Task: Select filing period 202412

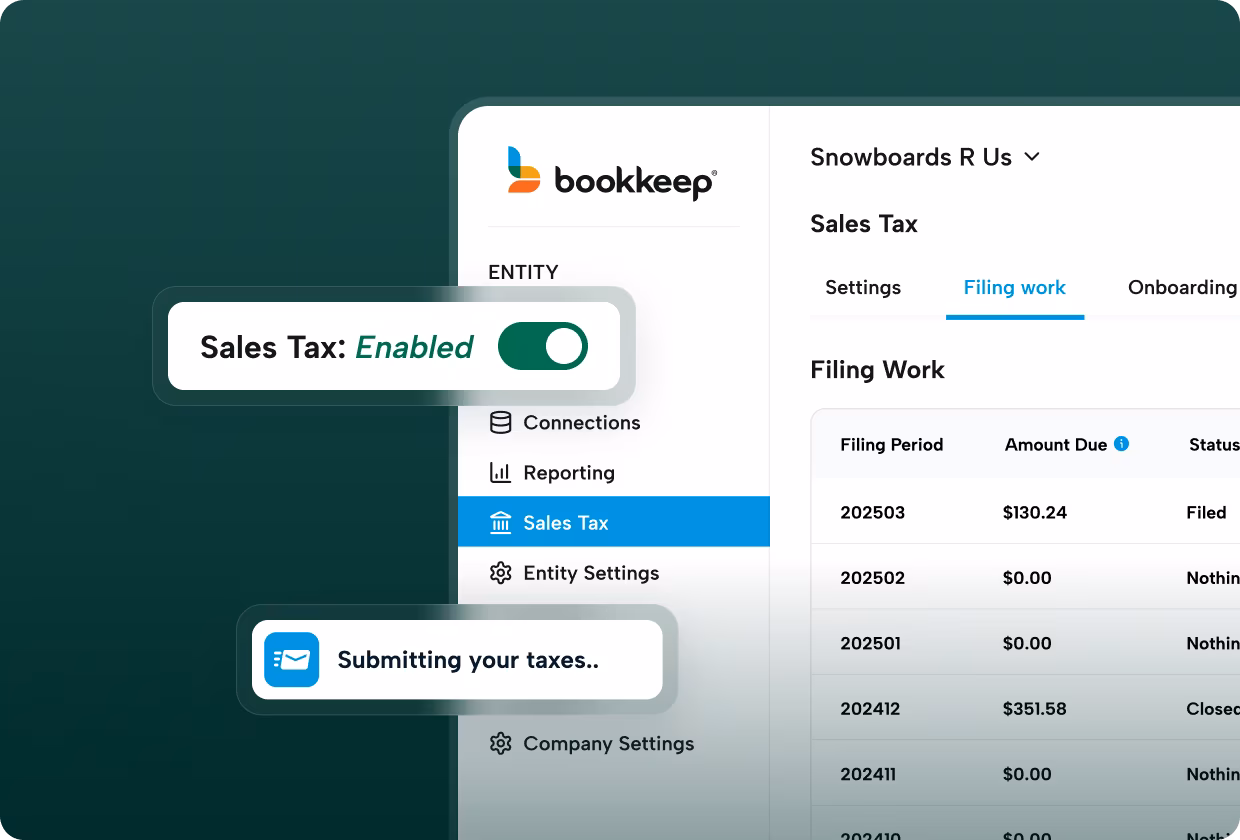Action: click(870, 709)
